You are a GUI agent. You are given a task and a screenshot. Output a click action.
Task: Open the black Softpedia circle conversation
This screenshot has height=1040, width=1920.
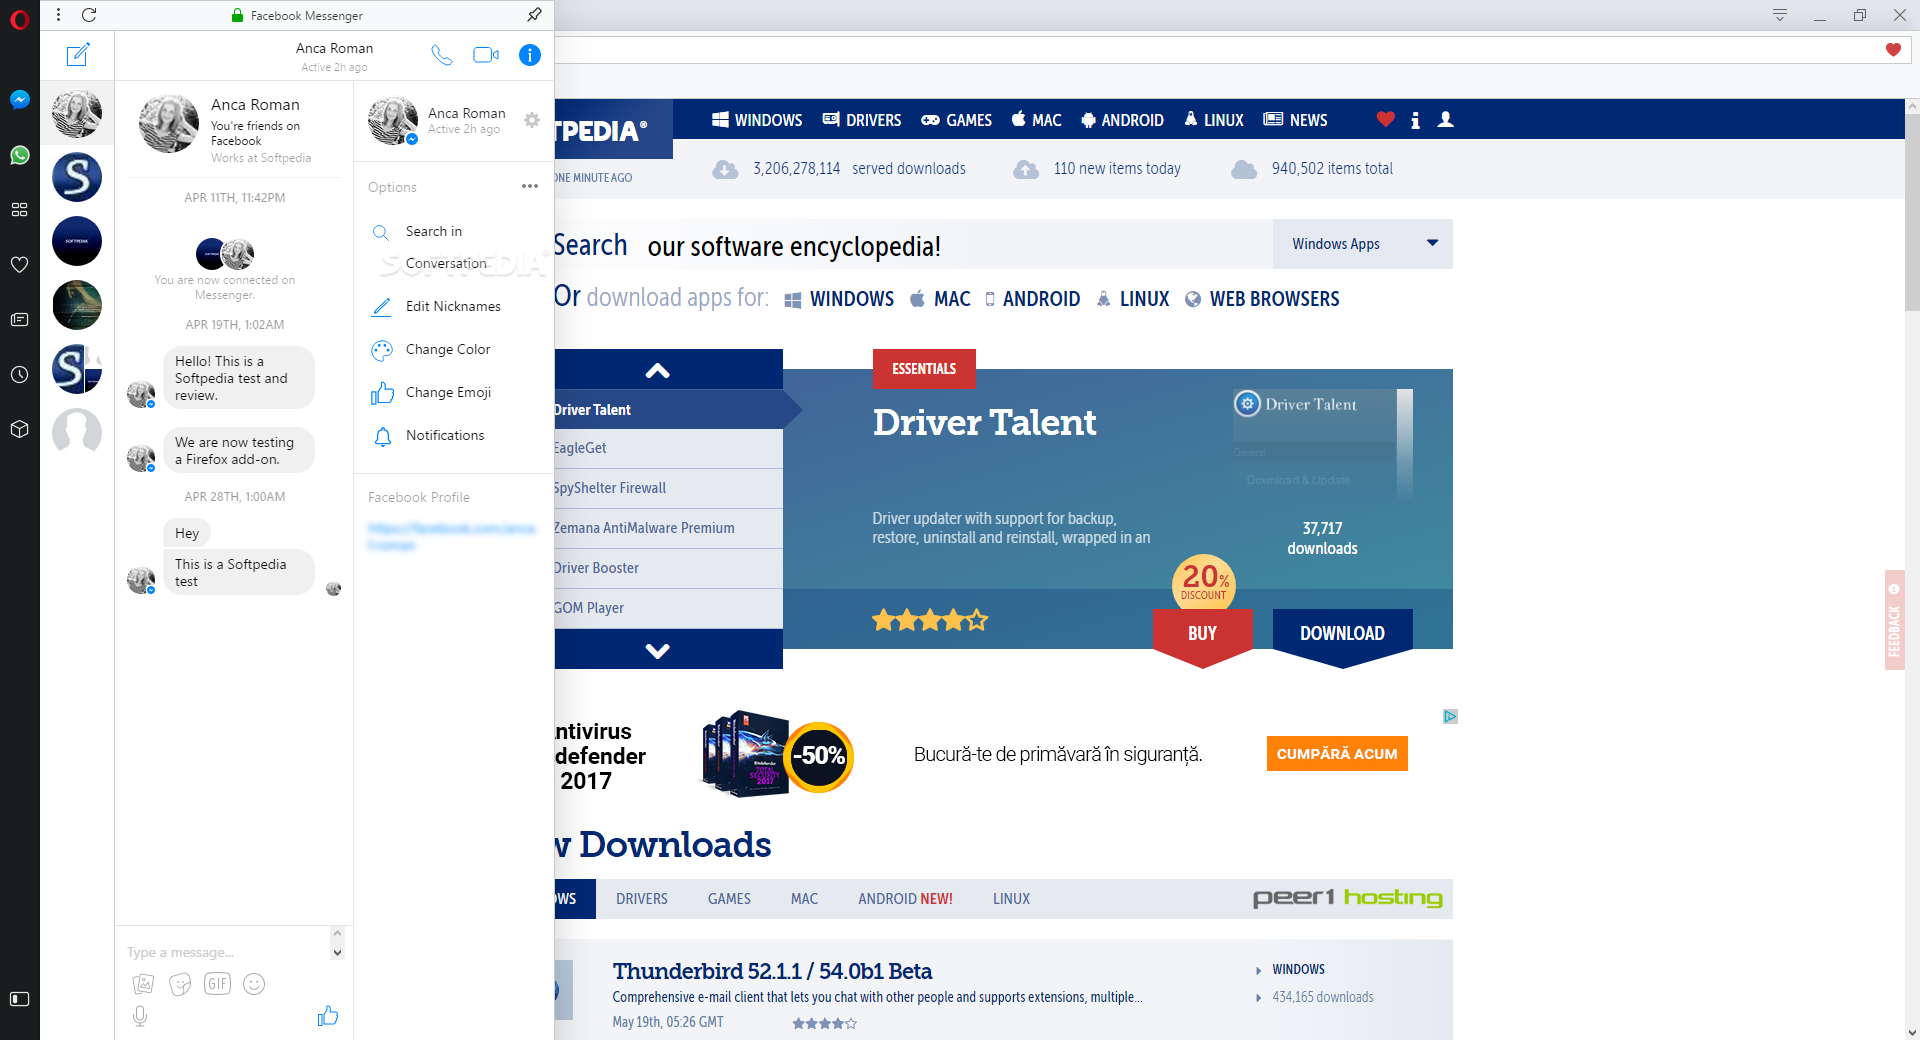(77, 241)
